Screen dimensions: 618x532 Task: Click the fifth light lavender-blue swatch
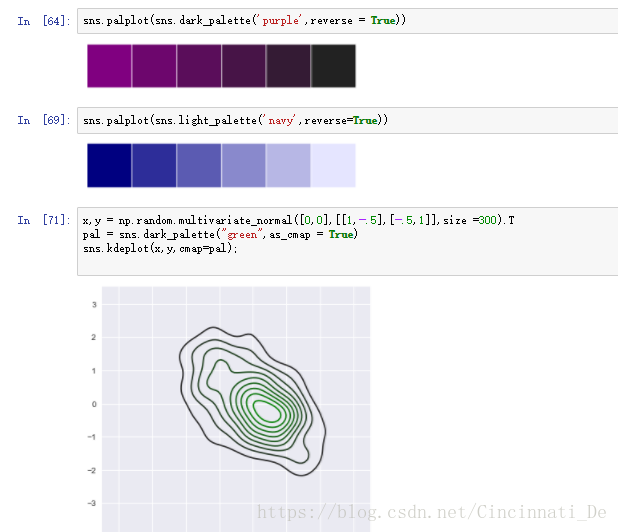tap(289, 165)
